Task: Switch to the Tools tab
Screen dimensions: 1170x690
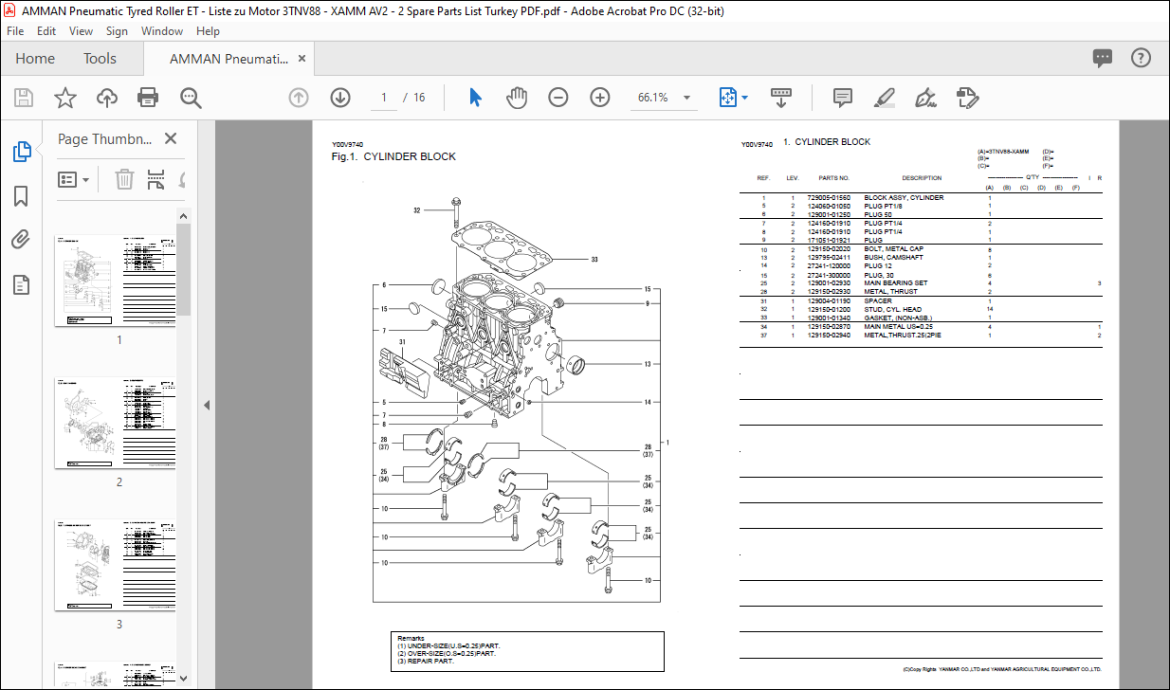Action: (x=100, y=58)
